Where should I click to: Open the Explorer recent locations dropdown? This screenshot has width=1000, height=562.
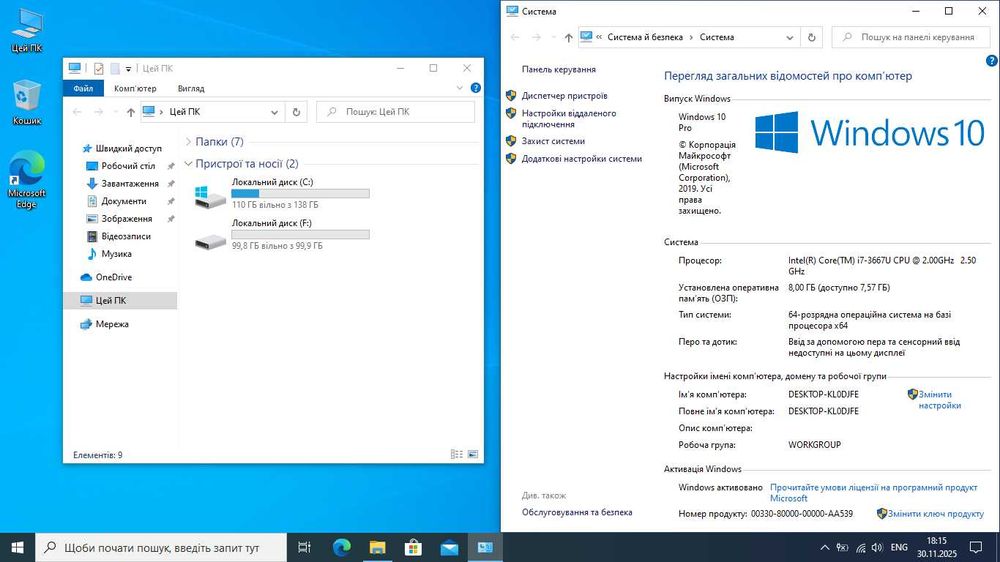point(115,112)
